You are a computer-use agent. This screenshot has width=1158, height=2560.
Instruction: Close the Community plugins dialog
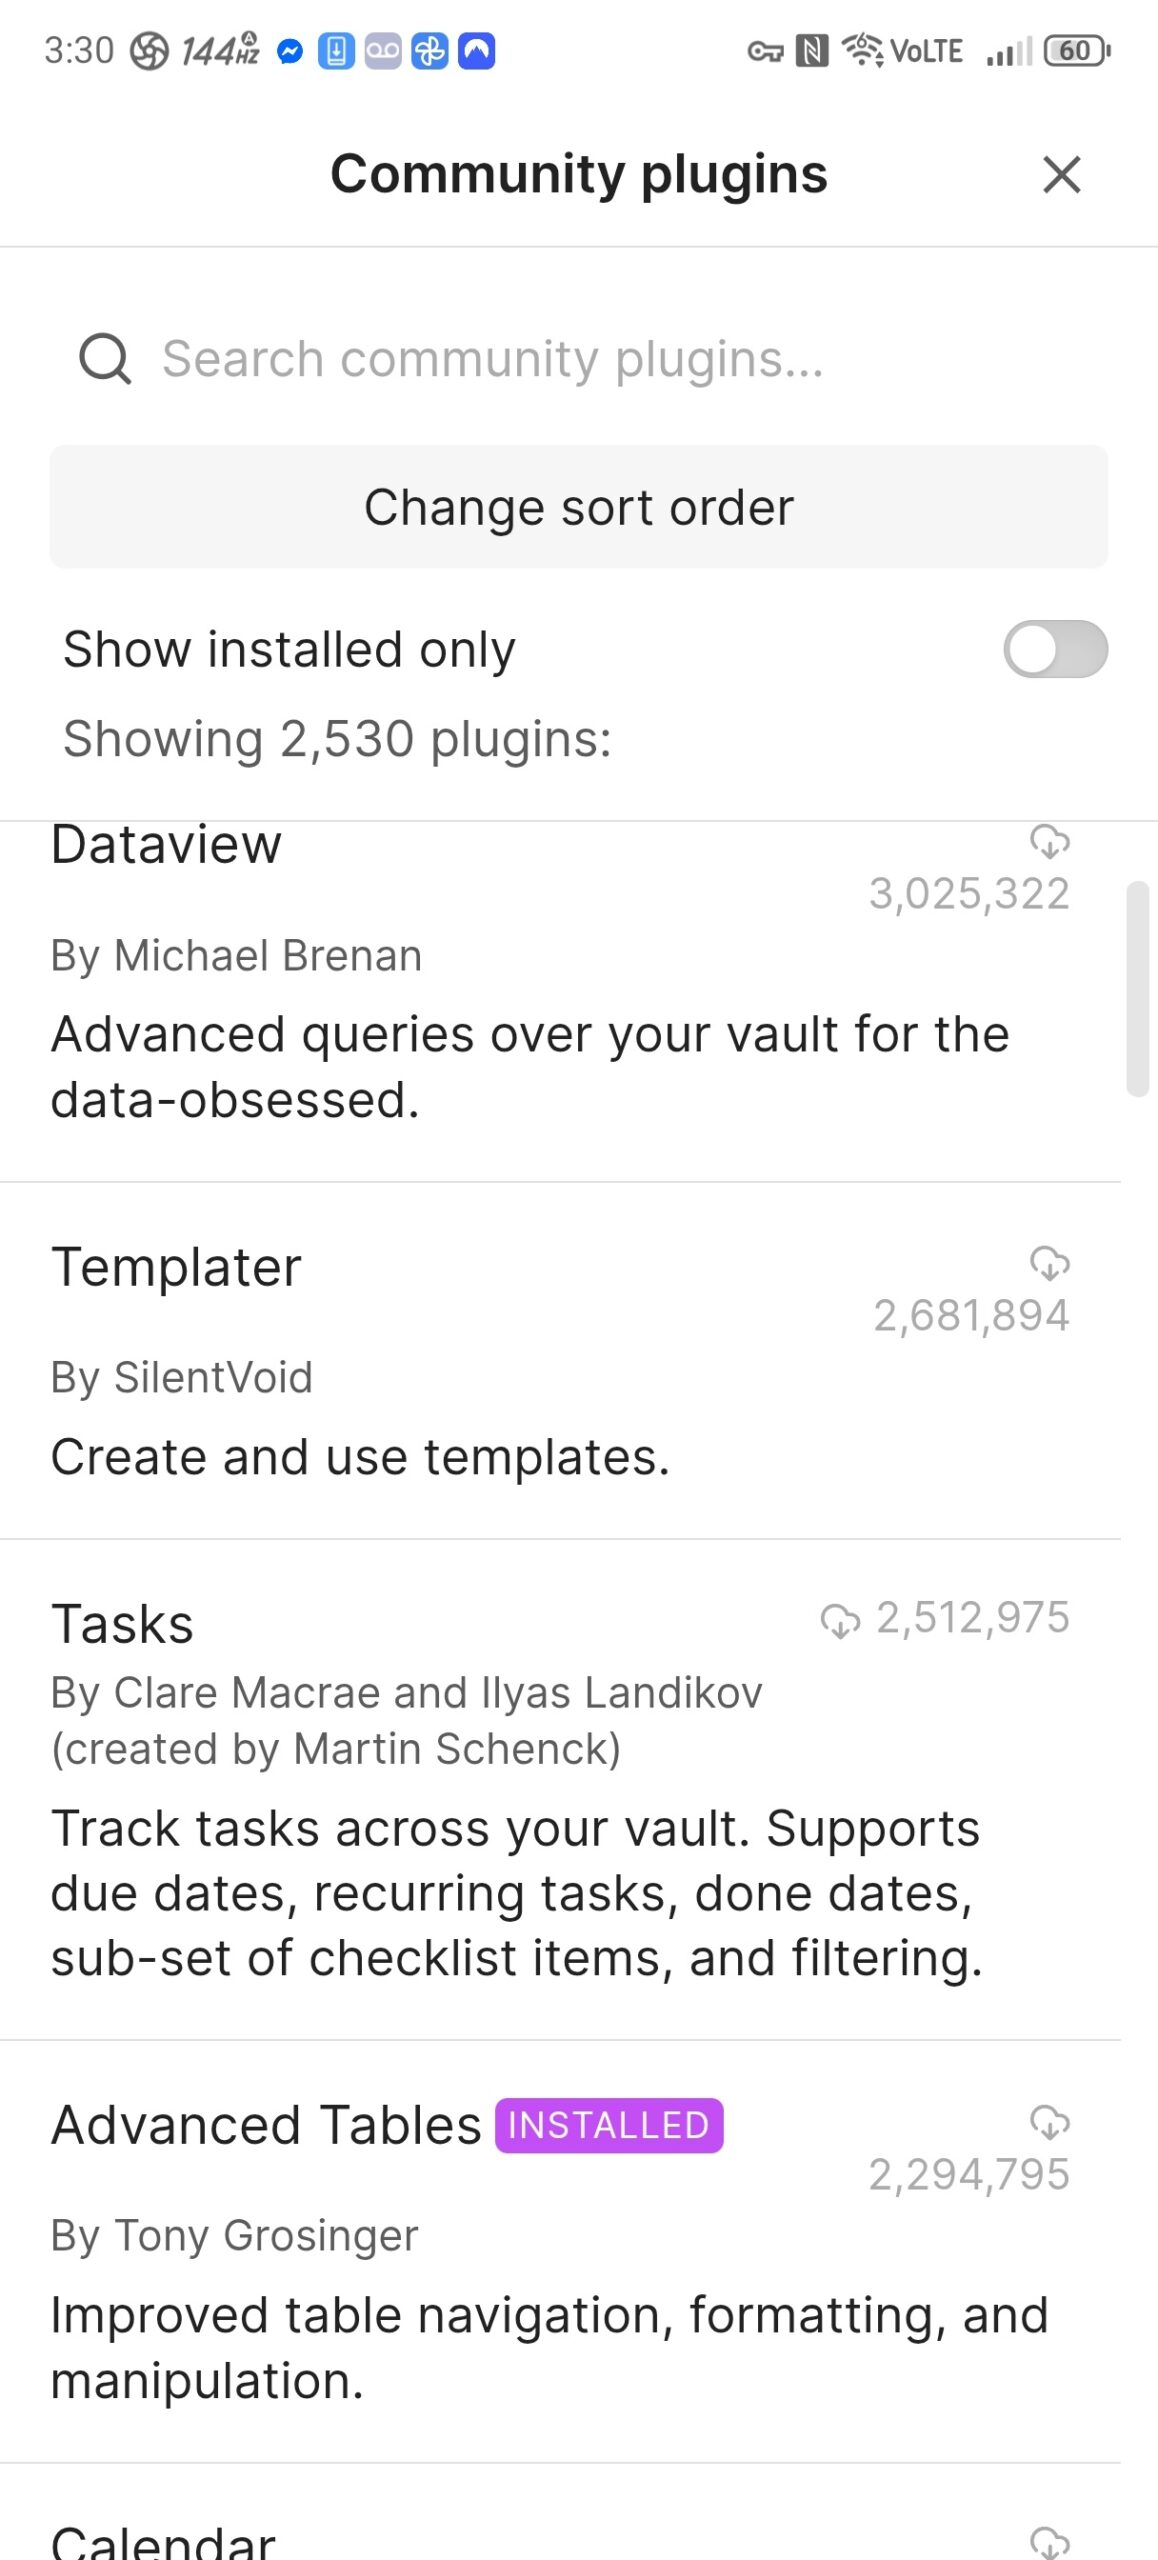click(x=1061, y=174)
